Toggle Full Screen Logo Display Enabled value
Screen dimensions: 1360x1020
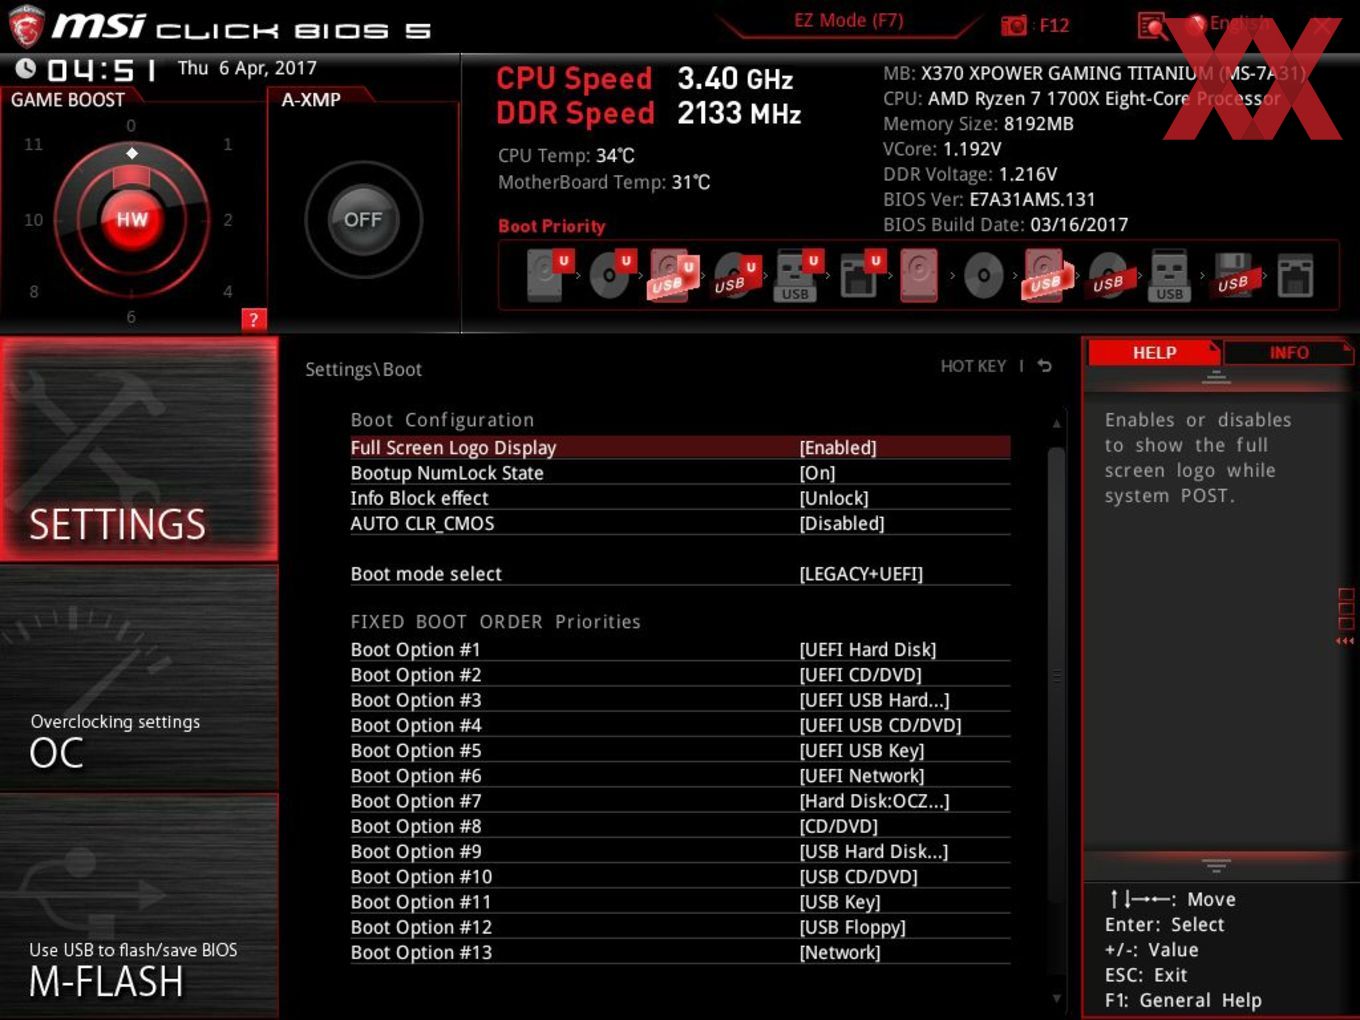point(838,448)
